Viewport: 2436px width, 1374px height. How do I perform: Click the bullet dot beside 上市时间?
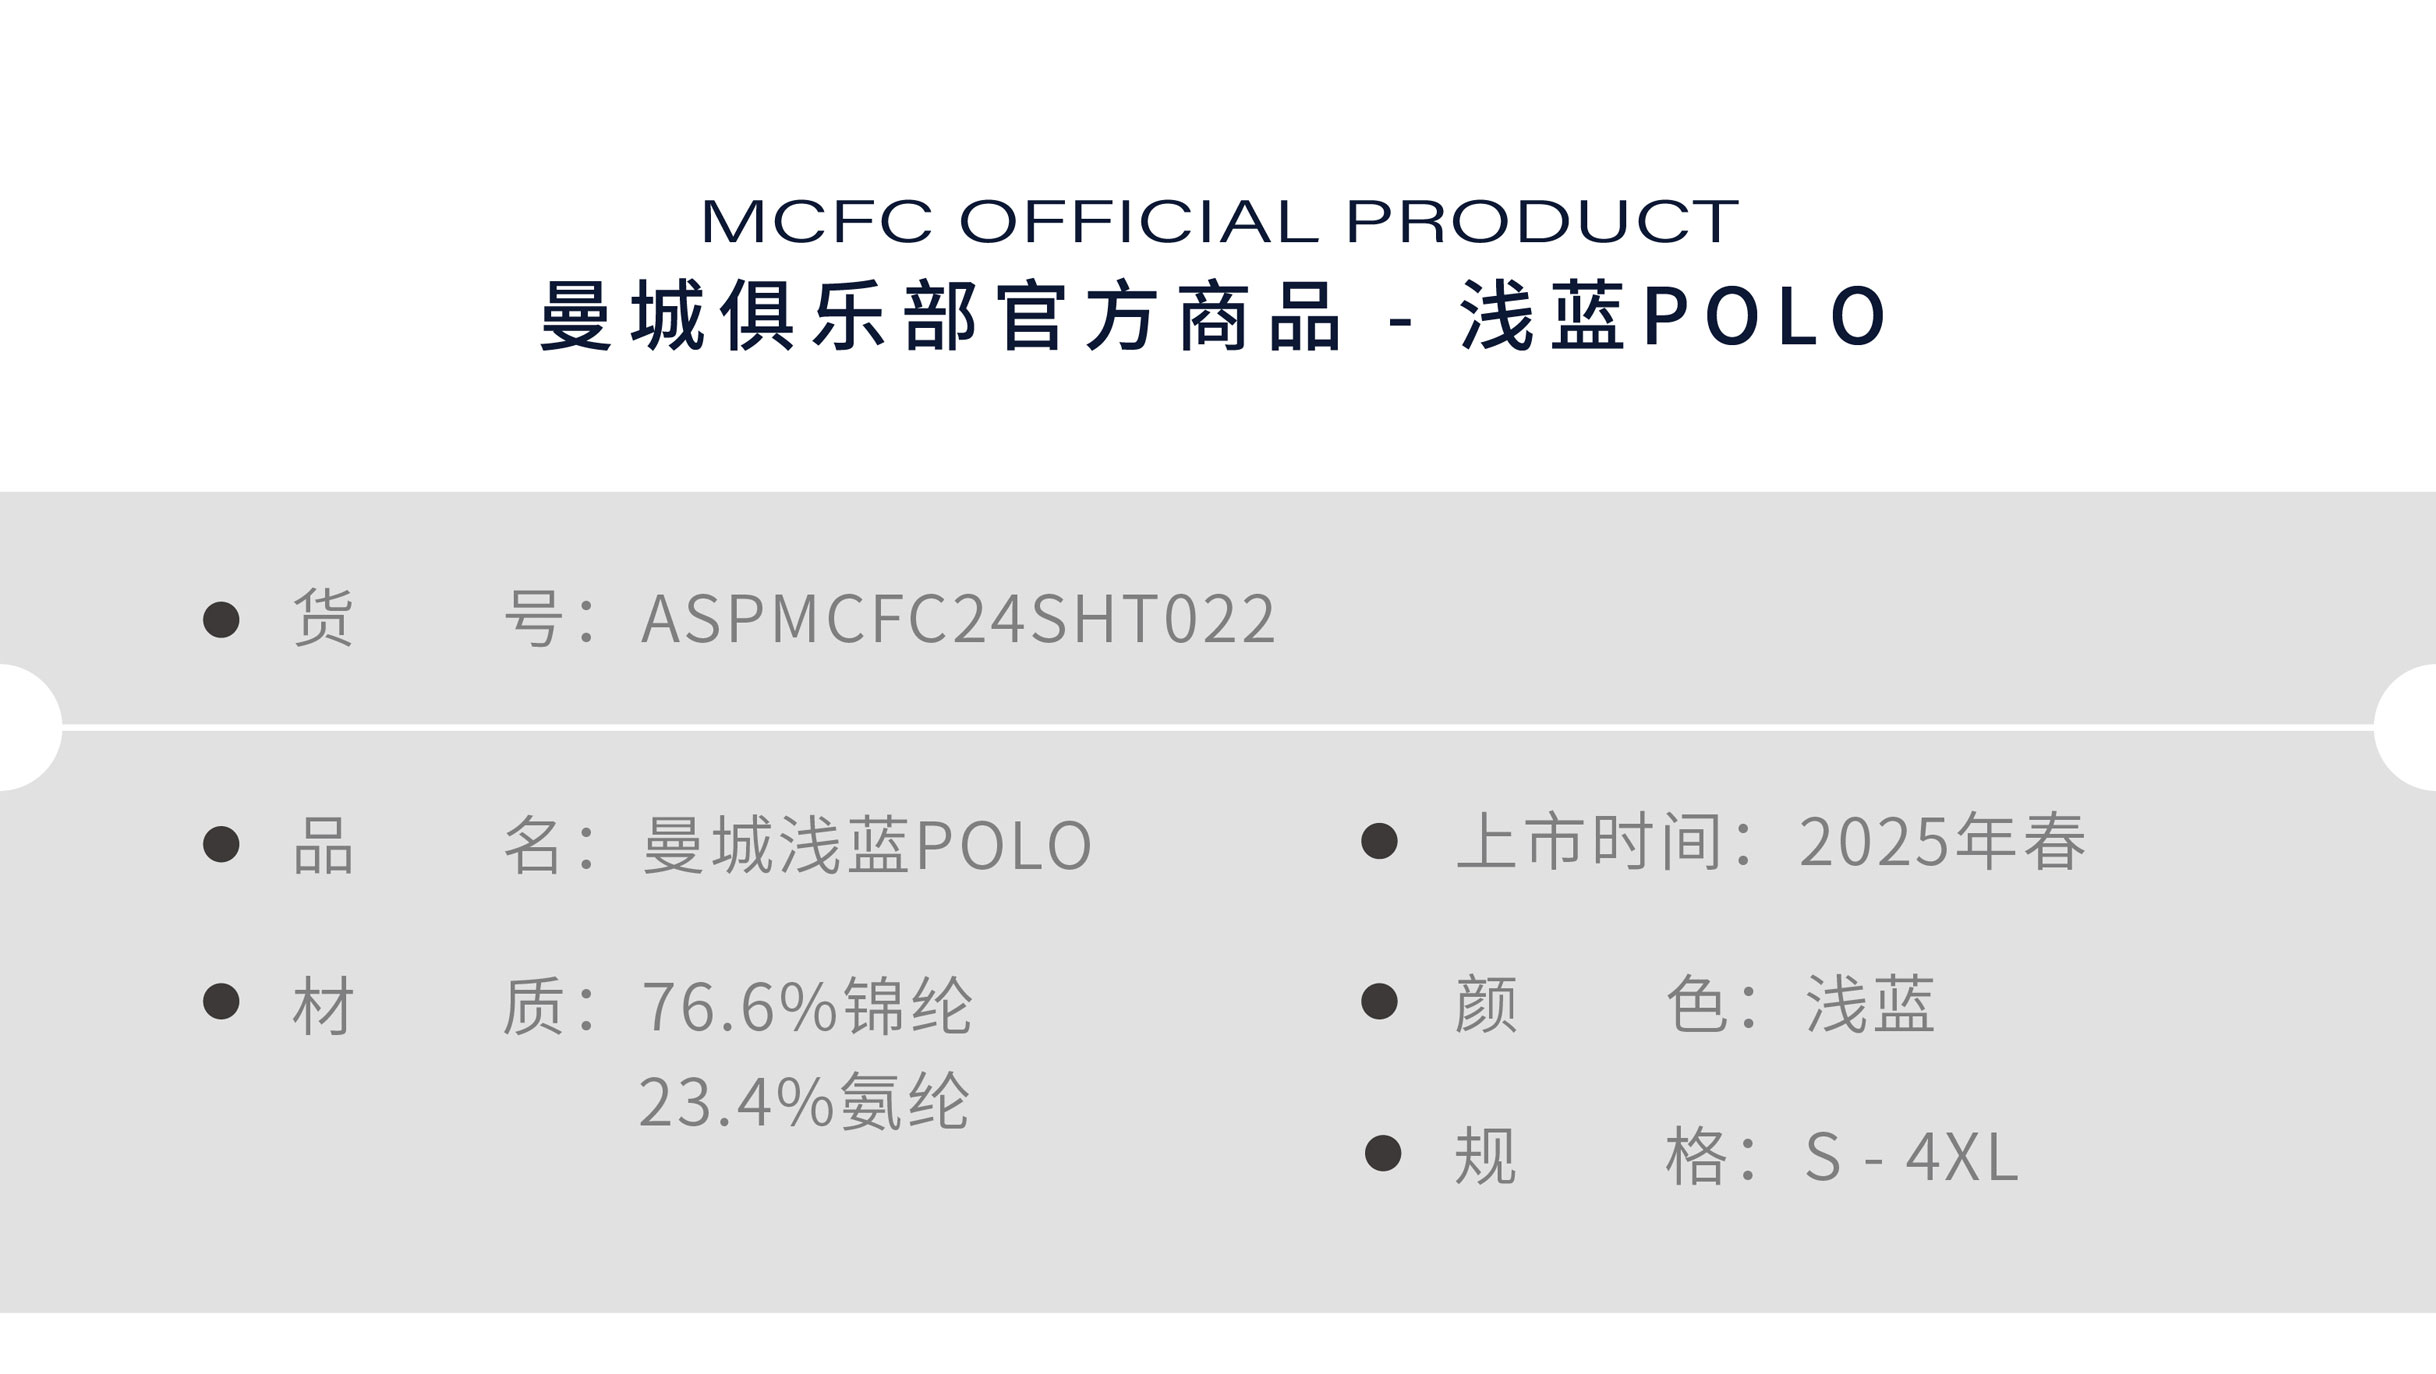(1379, 841)
